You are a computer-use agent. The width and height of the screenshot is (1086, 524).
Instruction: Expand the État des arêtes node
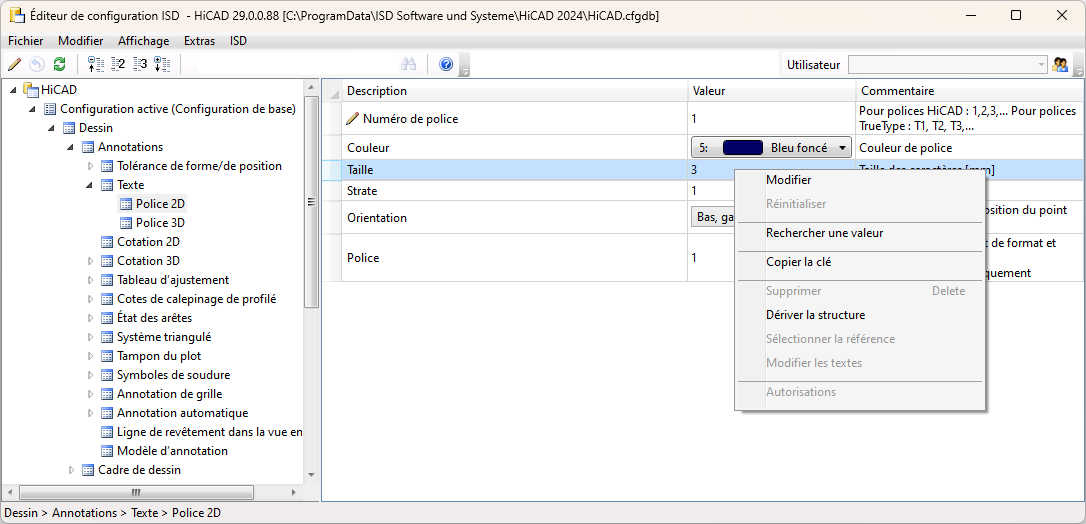[x=89, y=318]
